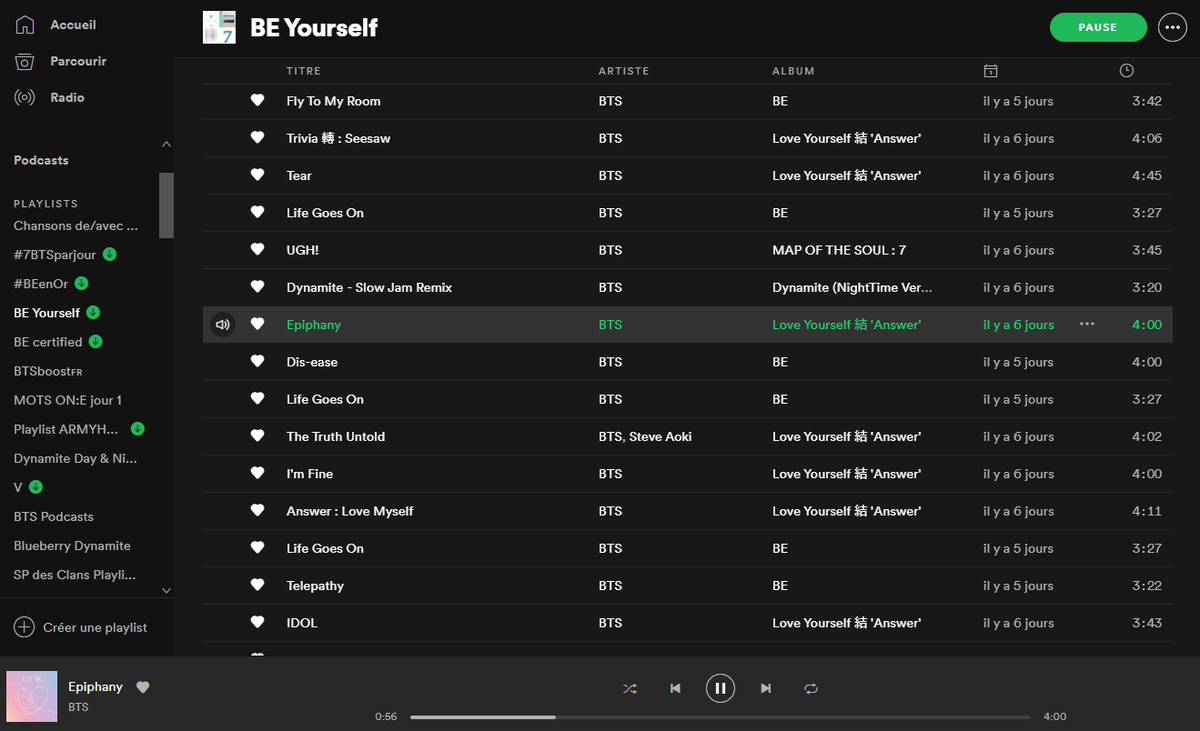Seek within the playback progress bar

tap(720, 717)
